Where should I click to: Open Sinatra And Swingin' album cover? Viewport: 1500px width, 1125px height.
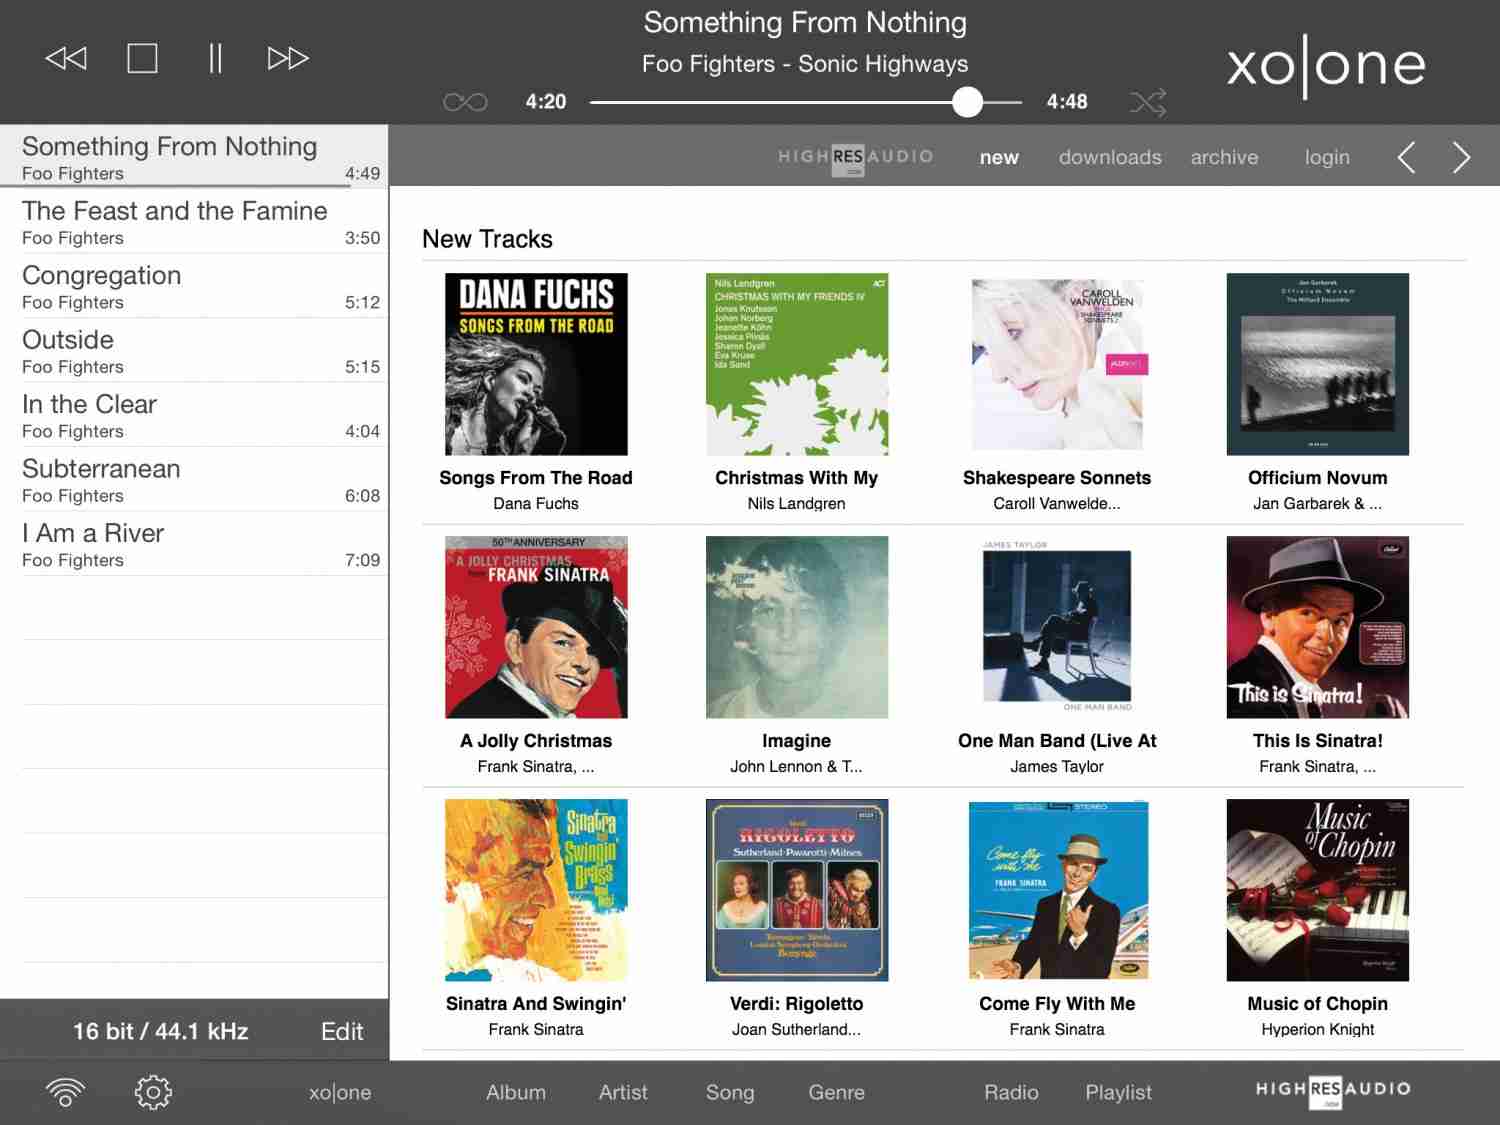click(x=536, y=890)
